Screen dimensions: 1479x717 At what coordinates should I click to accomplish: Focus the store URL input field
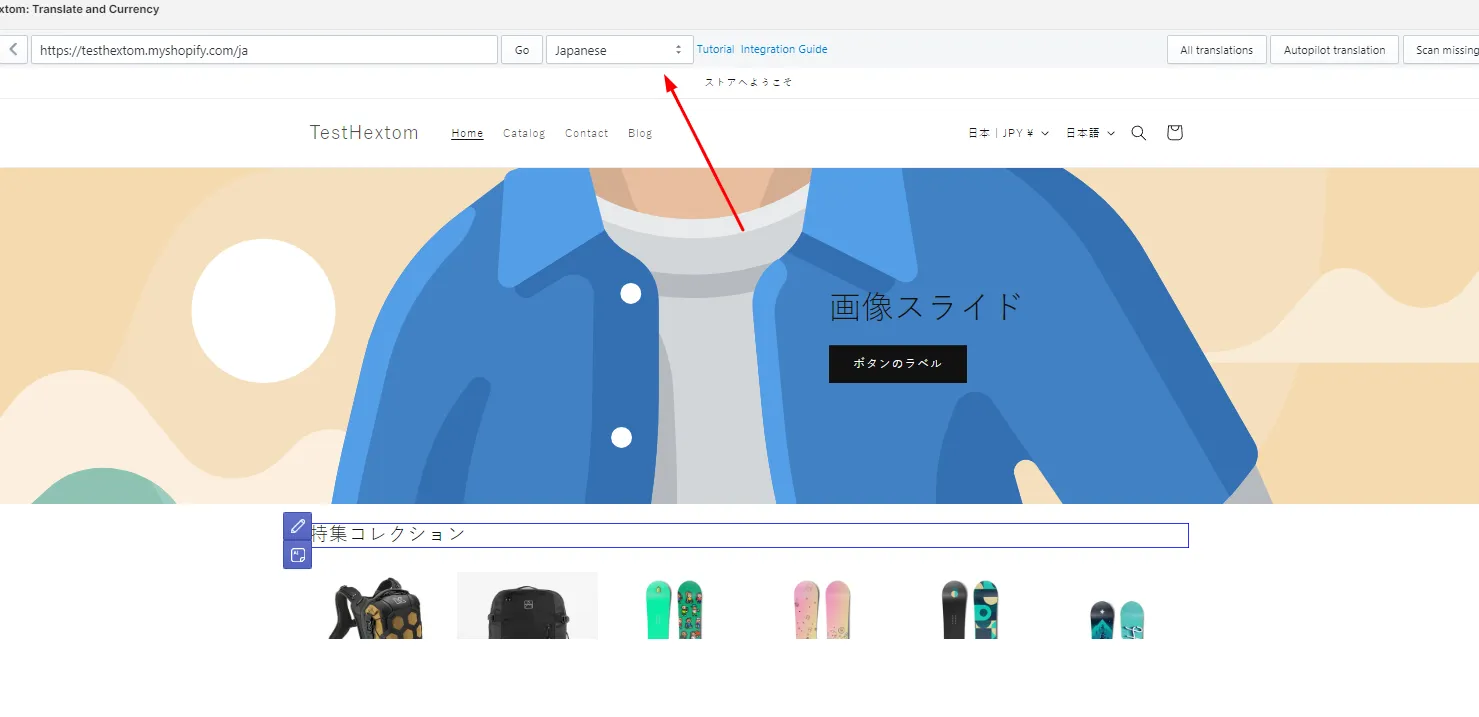coord(264,50)
